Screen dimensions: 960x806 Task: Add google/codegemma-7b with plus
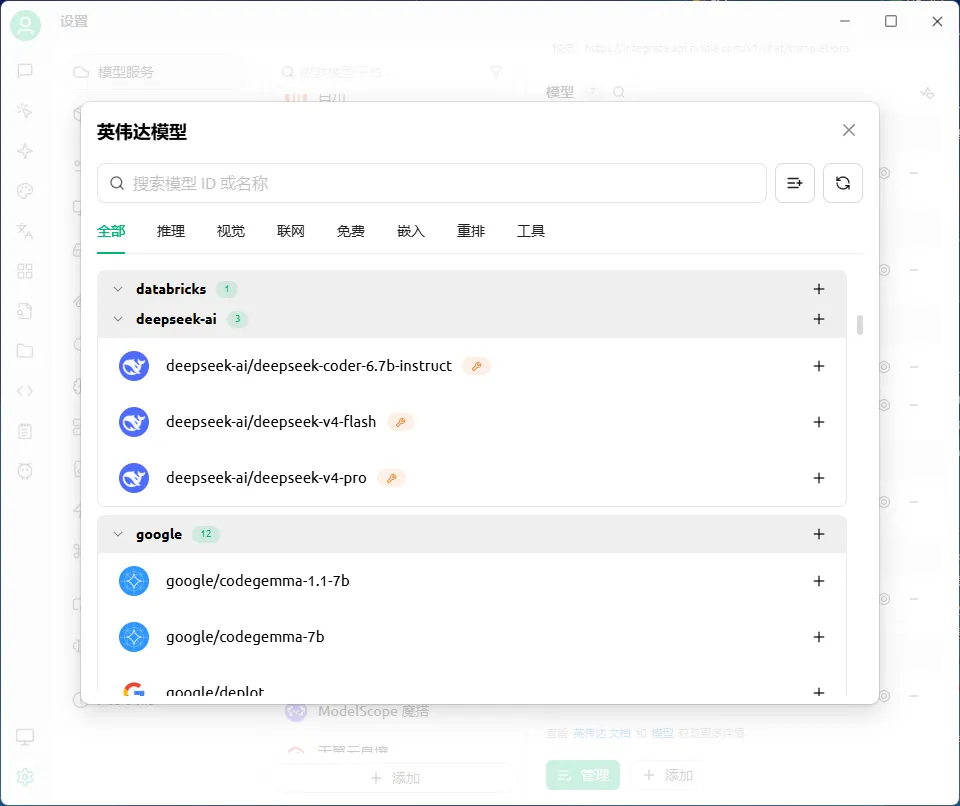point(819,637)
